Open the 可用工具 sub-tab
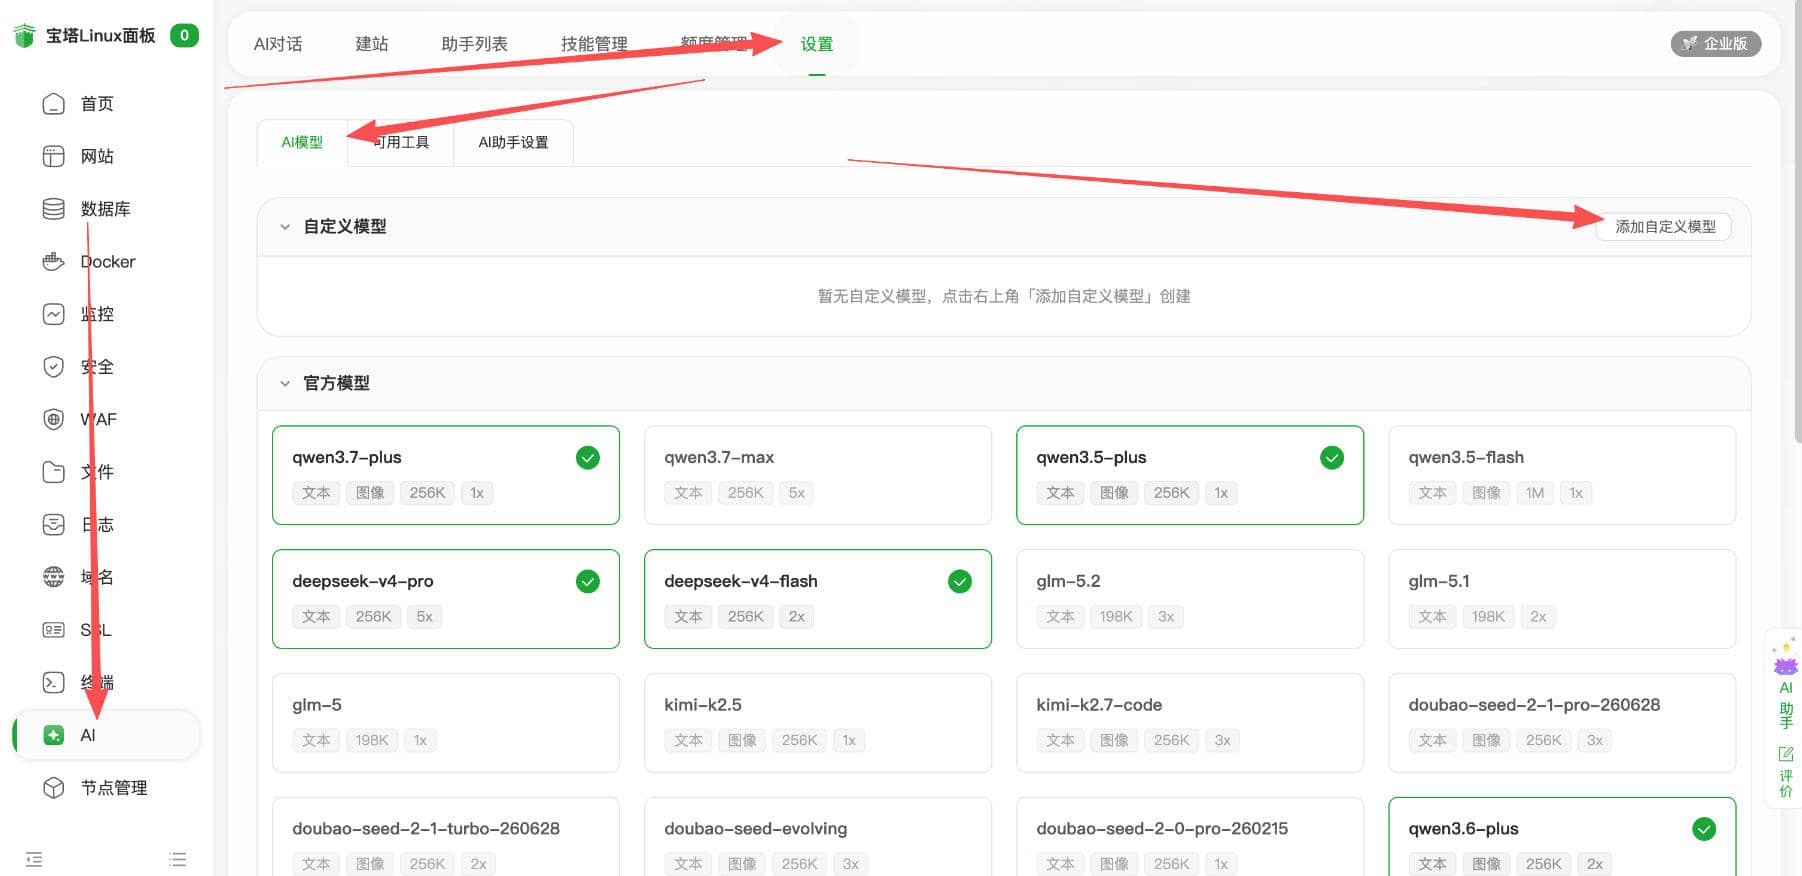The height and width of the screenshot is (876, 1802). pyautogui.click(x=401, y=143)
